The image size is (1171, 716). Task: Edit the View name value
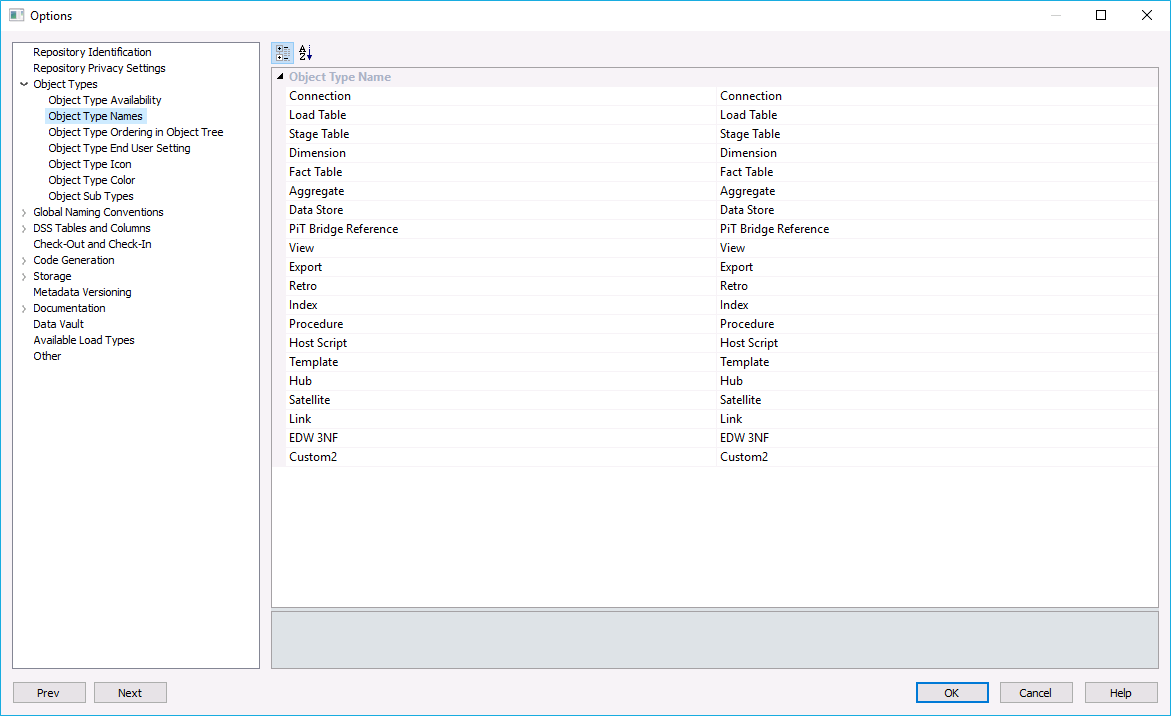(x=937, y=248)
